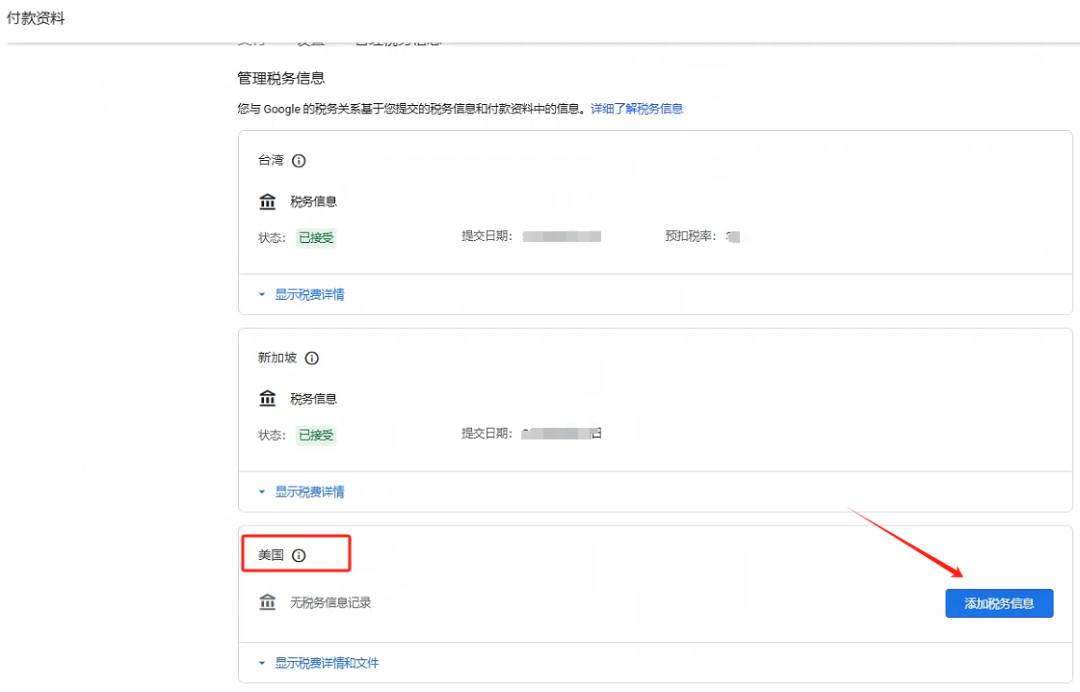Click the 税务信息 label in the 新加坡 card

click(x=313, y=399)
